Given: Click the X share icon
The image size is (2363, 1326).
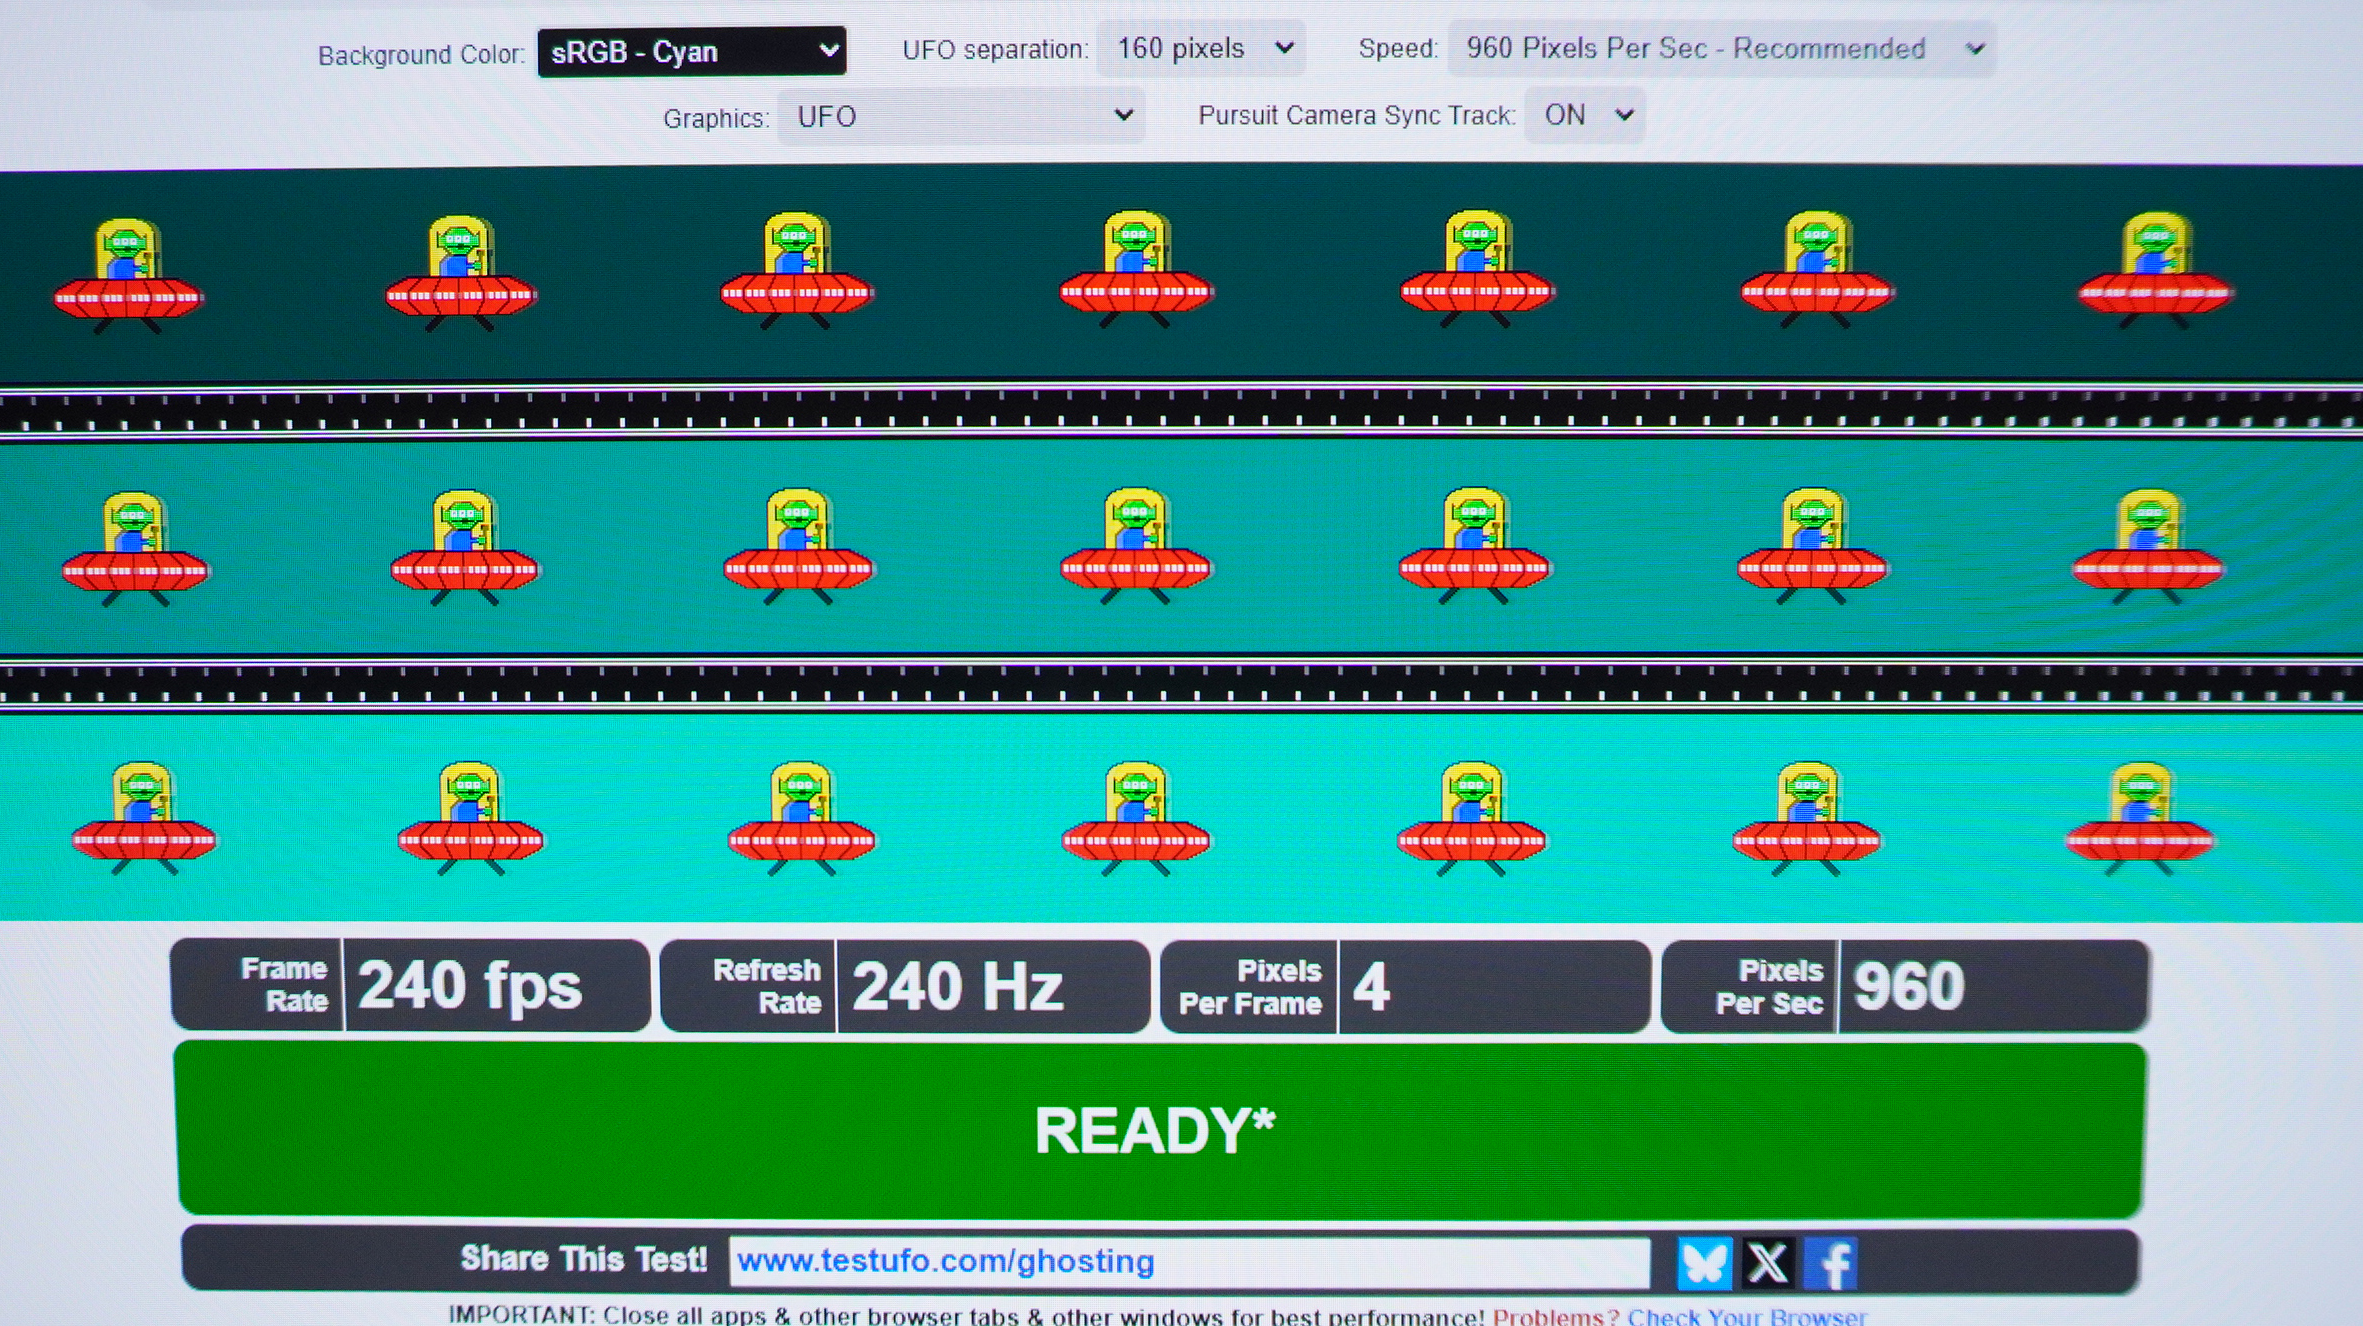Looking at the screenshot, I should point(1767,1262).
